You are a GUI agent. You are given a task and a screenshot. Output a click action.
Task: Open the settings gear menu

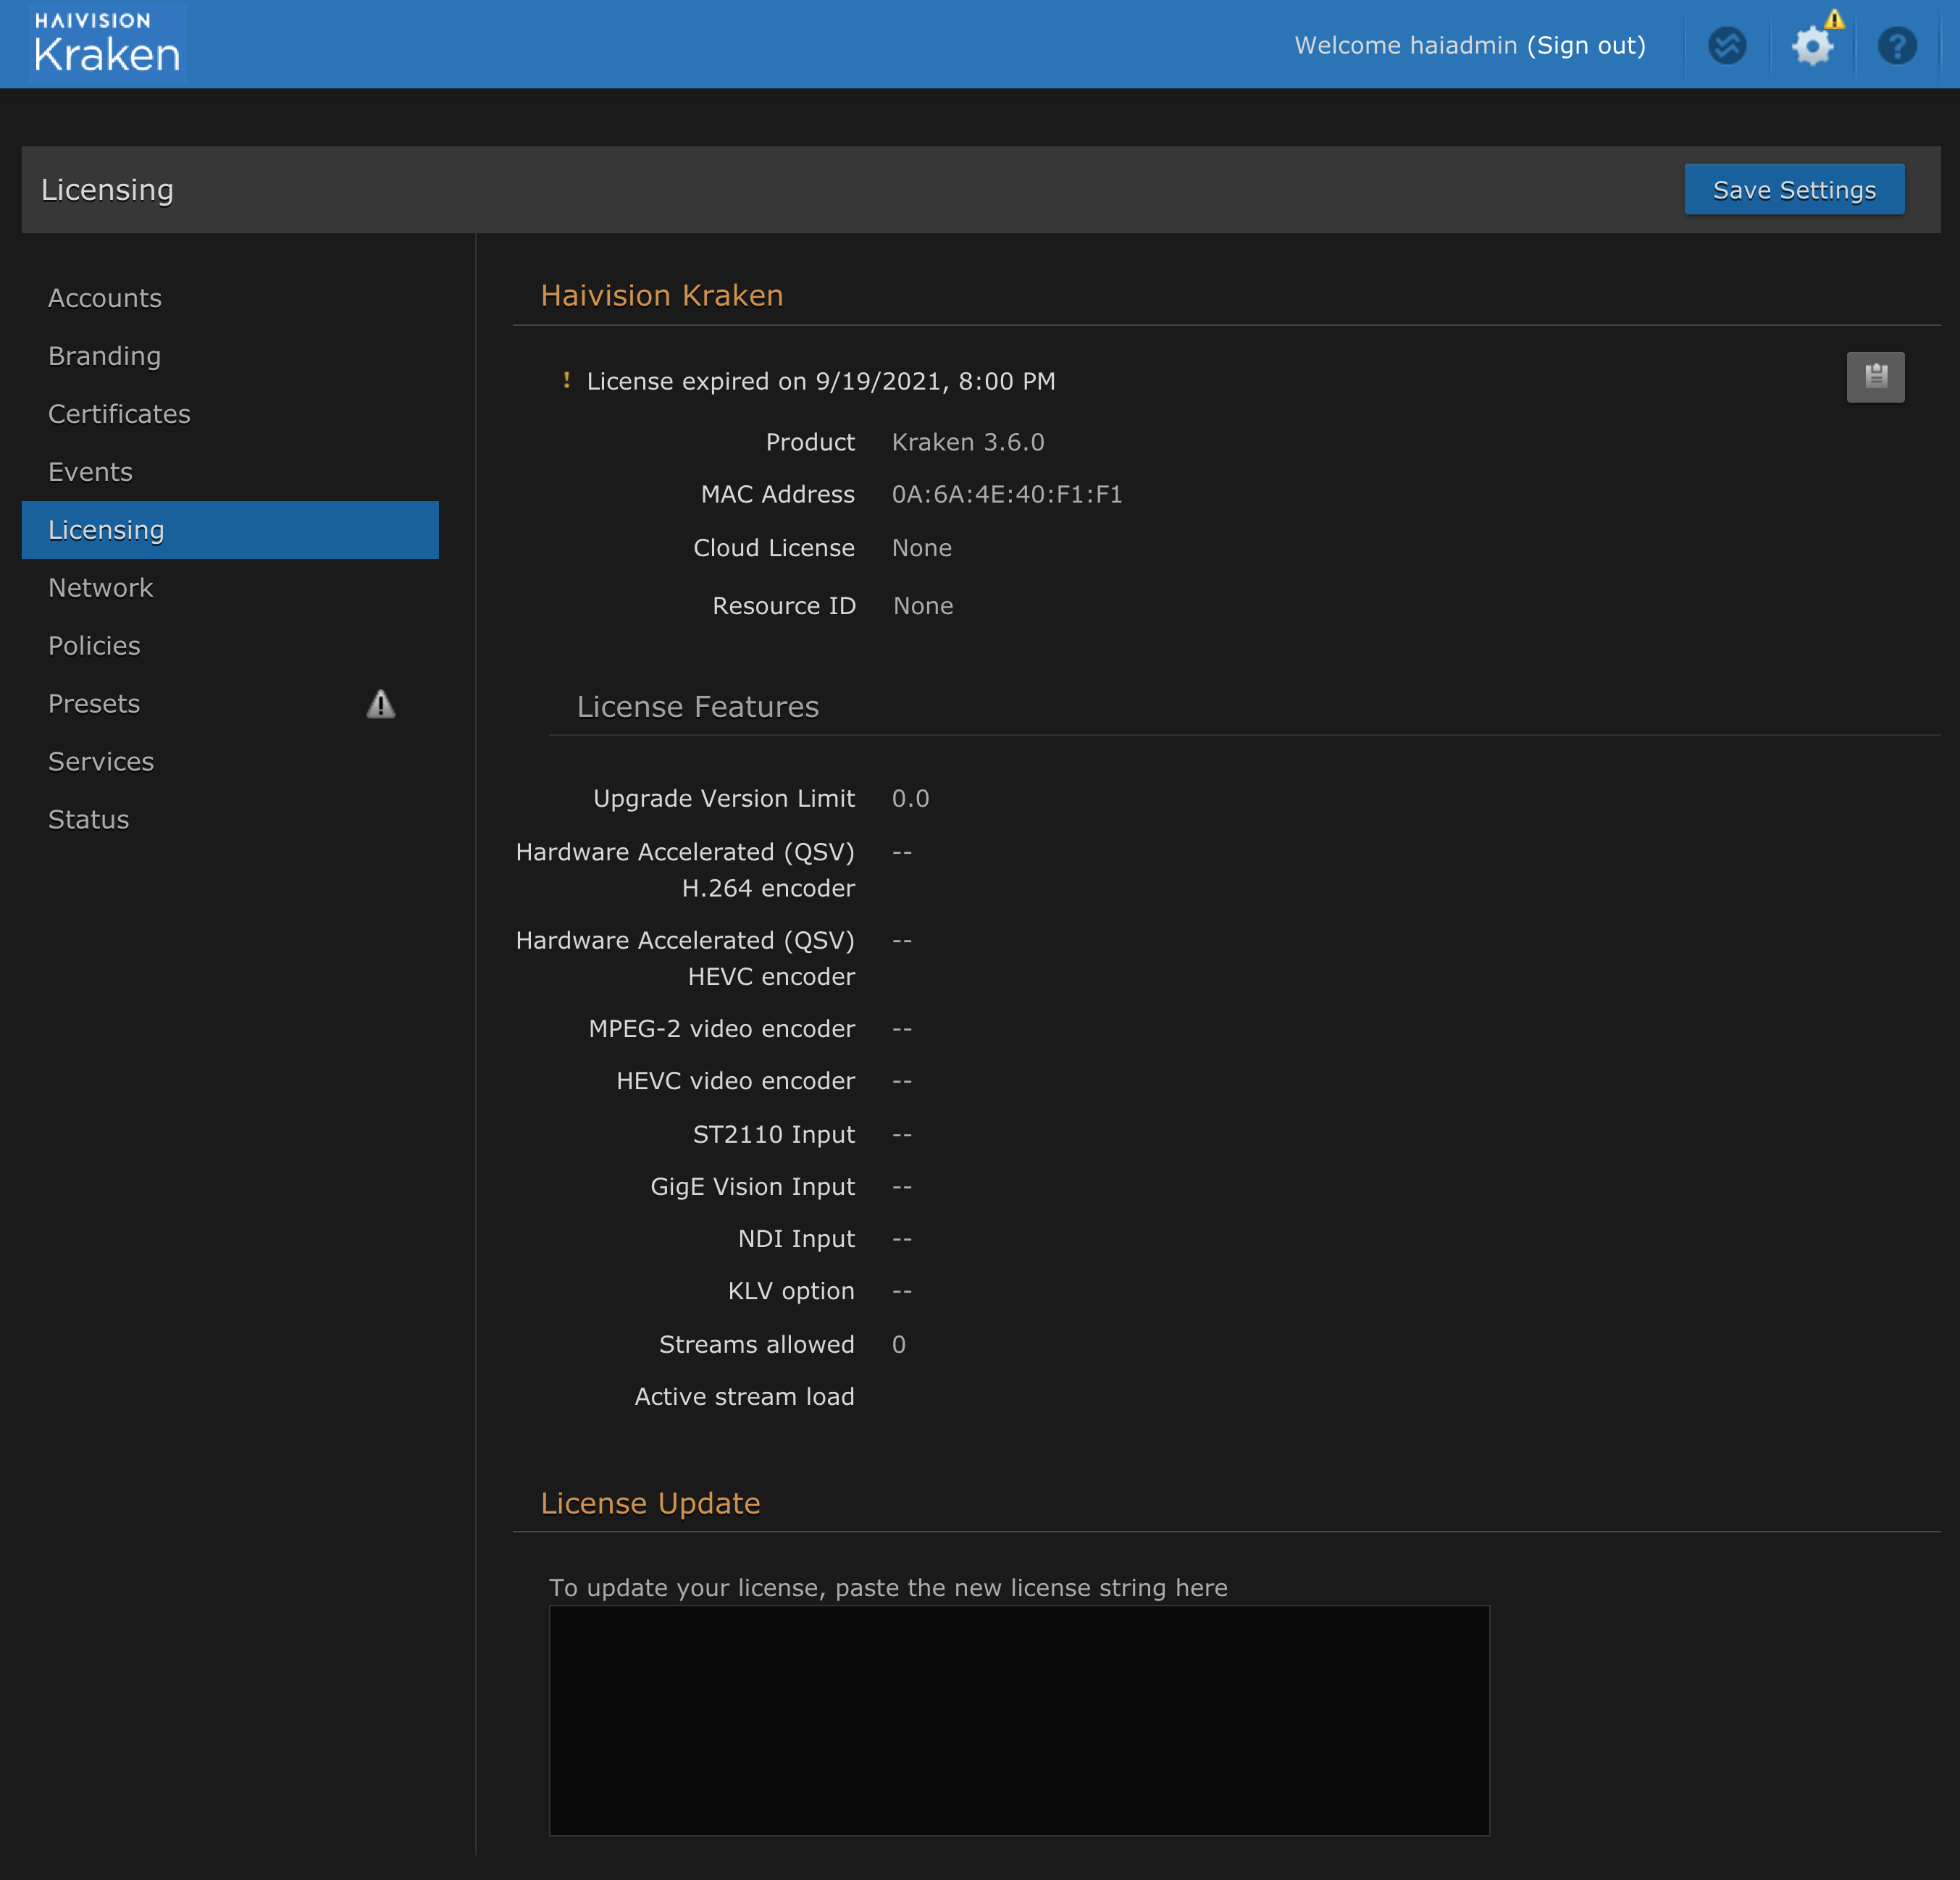(1813, 46)
